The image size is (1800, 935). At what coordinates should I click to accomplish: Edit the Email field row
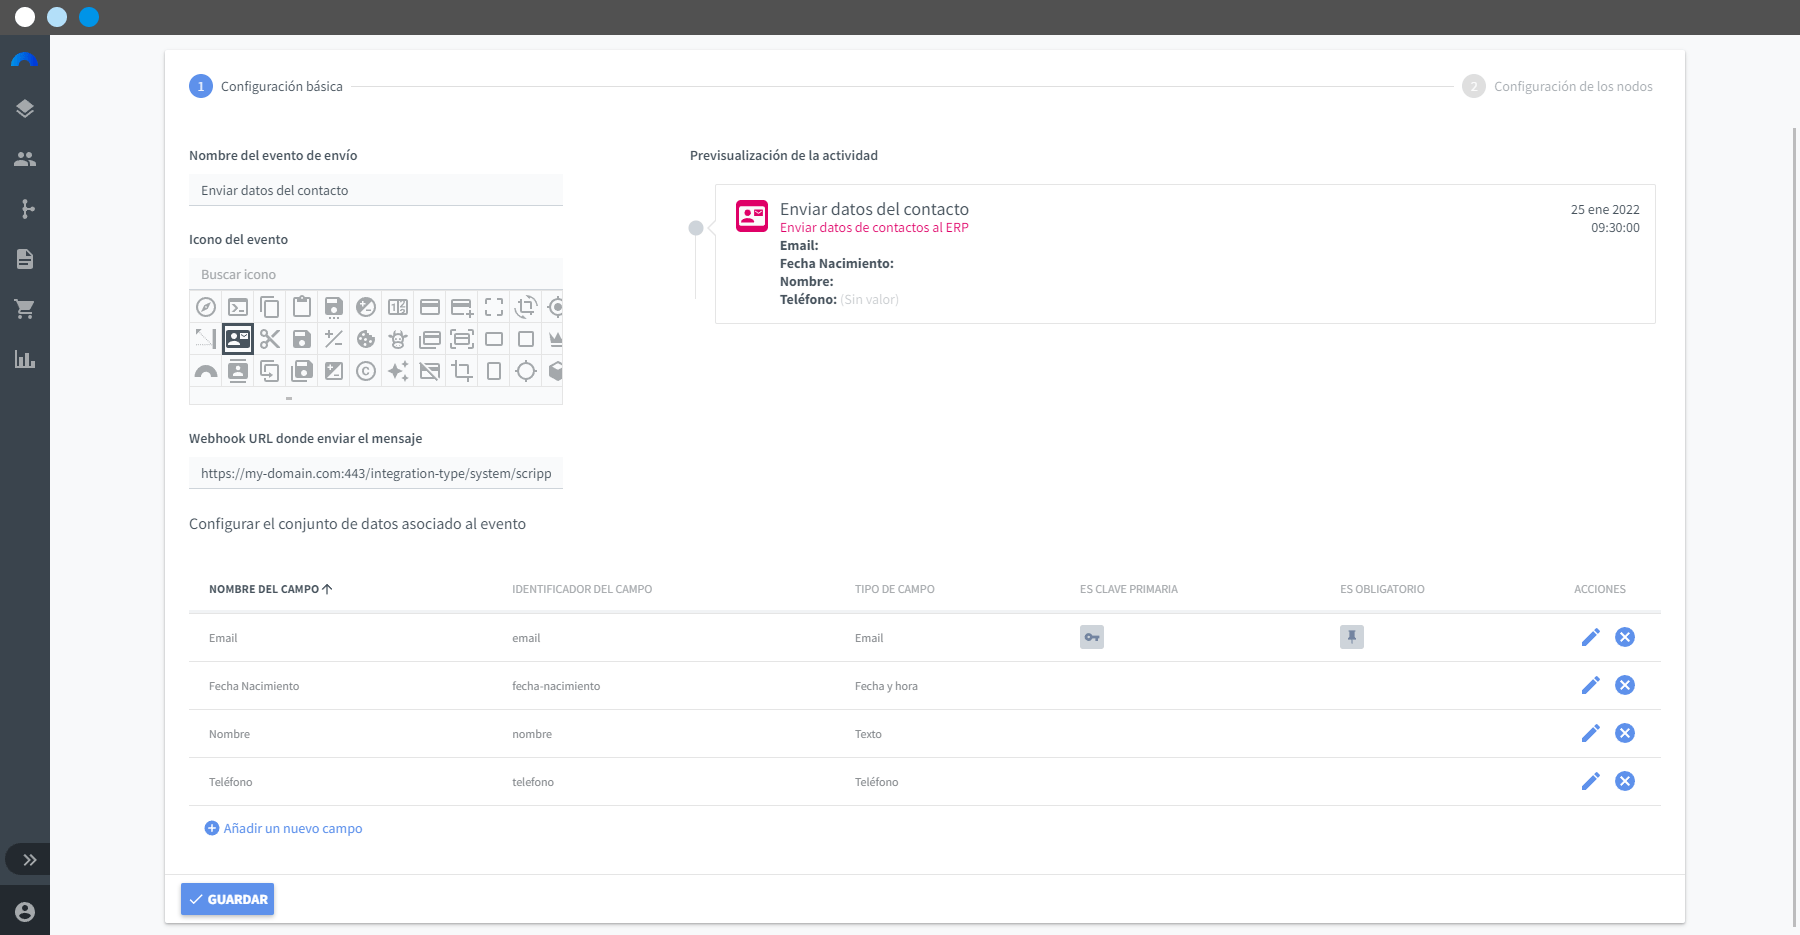click(1591, 637)
